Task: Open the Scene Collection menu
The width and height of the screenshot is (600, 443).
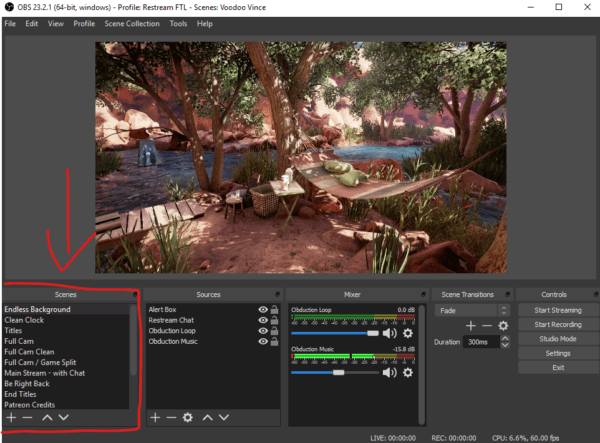Action: pos(132,24)
